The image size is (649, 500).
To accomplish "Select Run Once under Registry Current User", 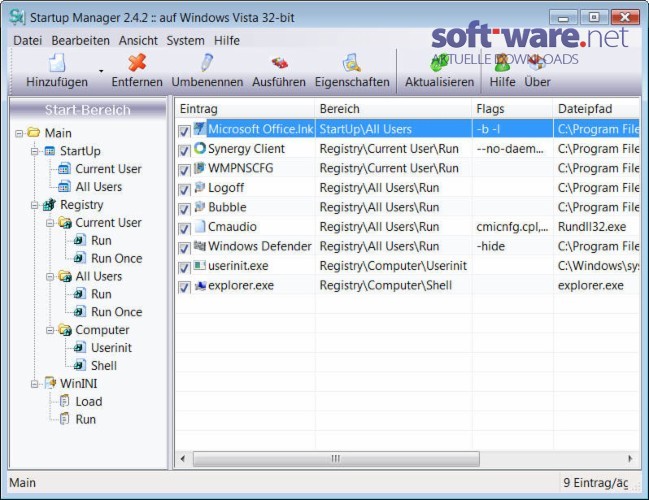I will [116, 258].
